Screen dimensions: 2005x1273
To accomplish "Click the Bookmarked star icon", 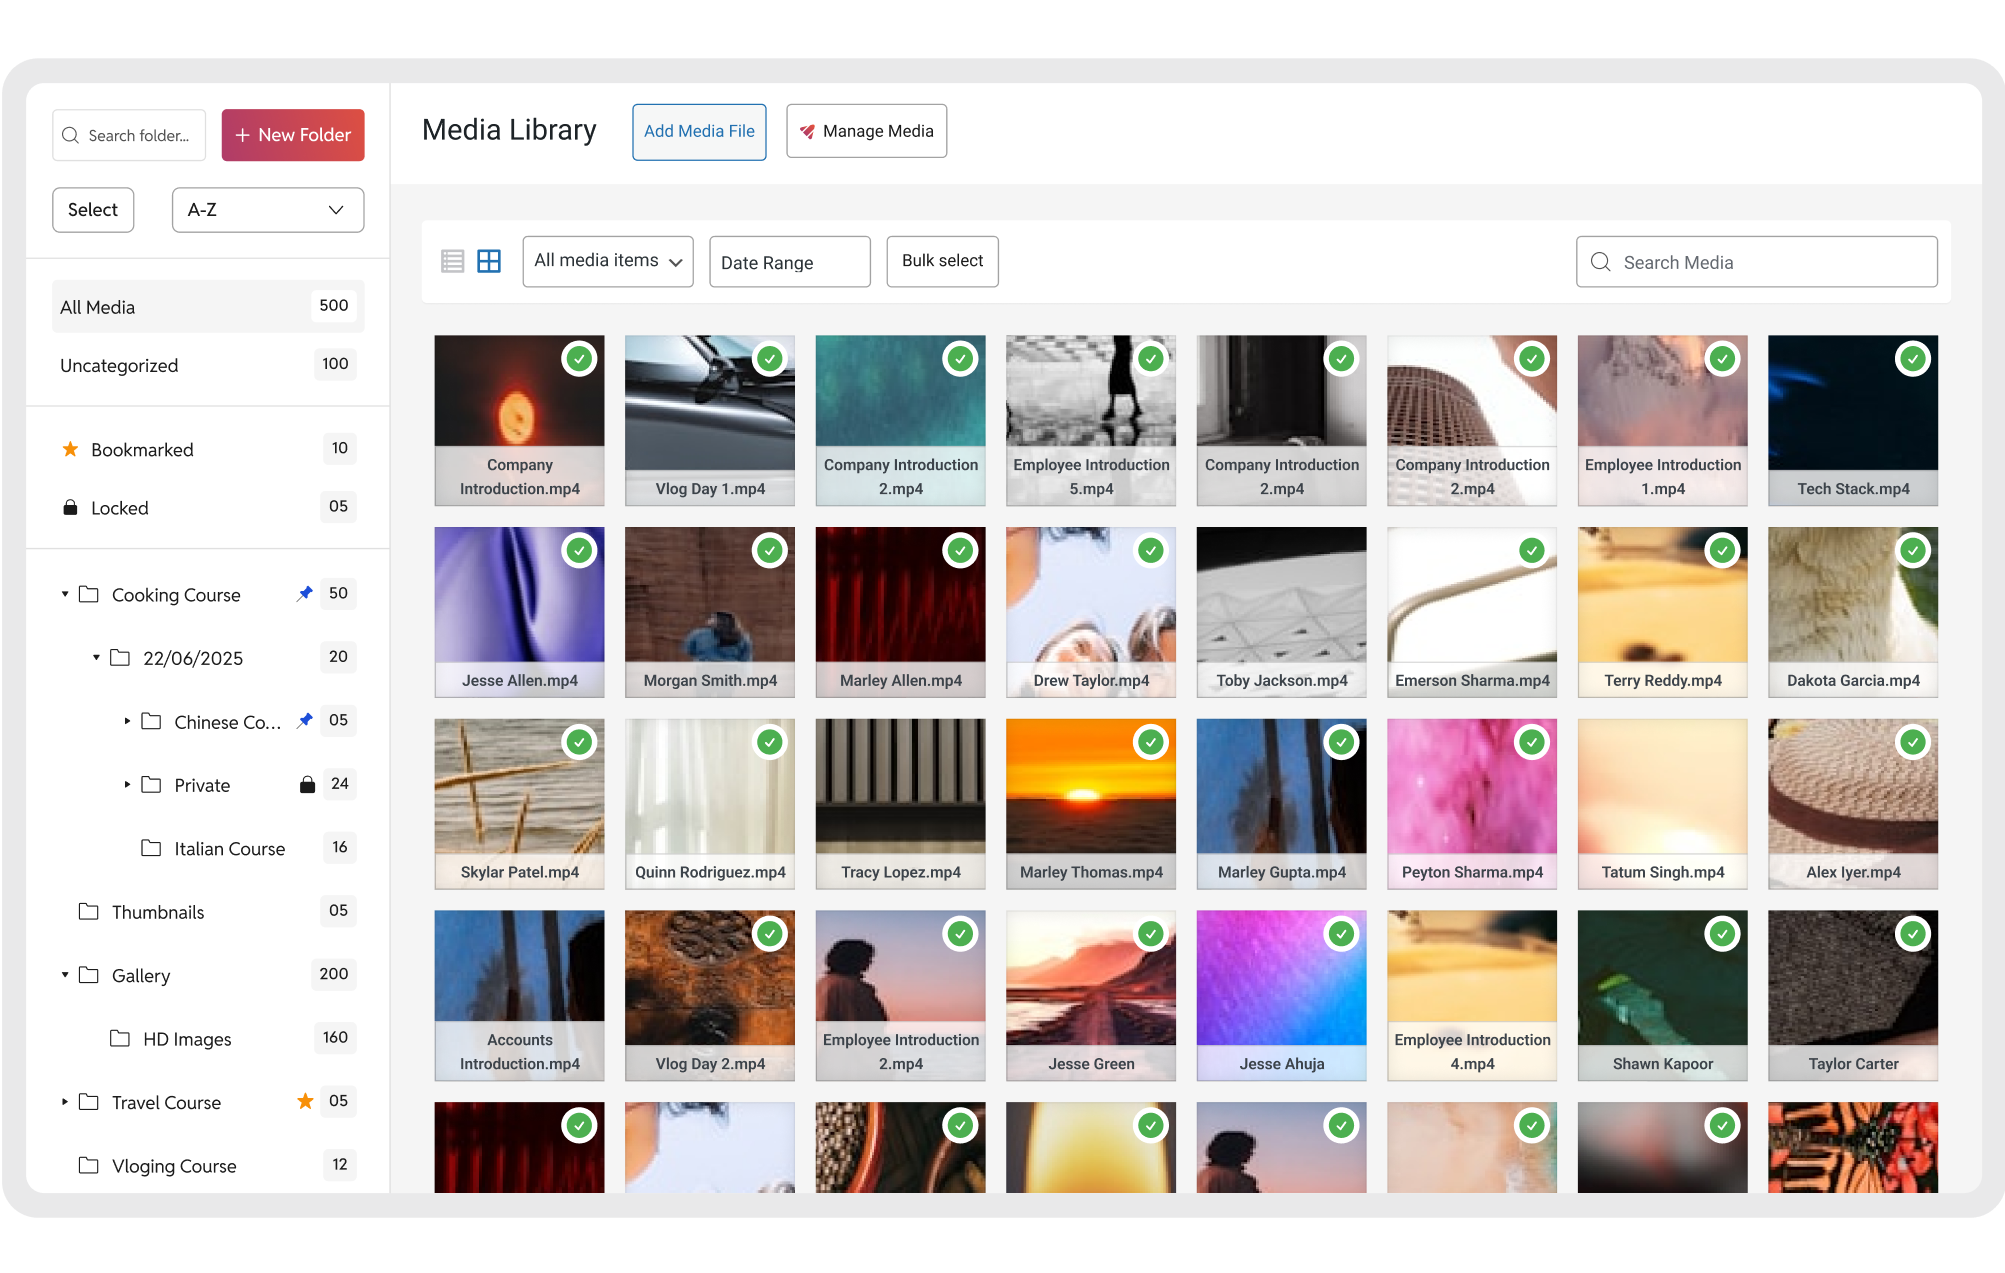I will tap(70, 450).
